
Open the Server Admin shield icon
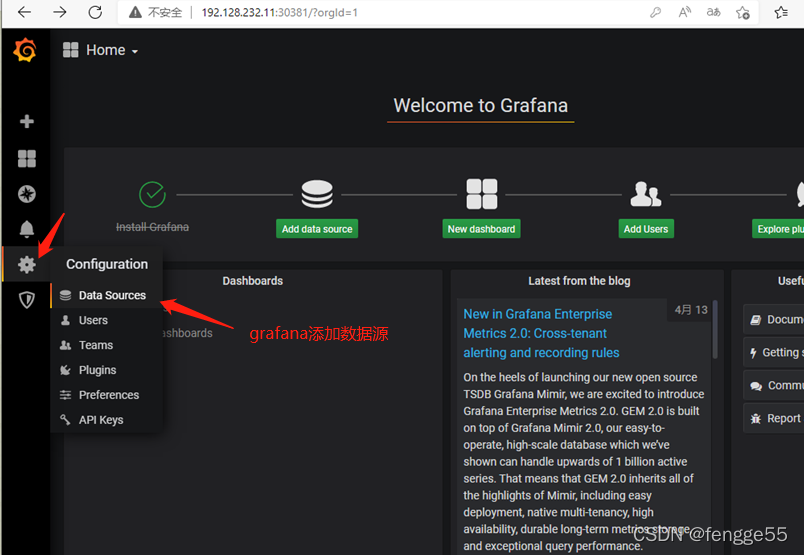(27, 300)
